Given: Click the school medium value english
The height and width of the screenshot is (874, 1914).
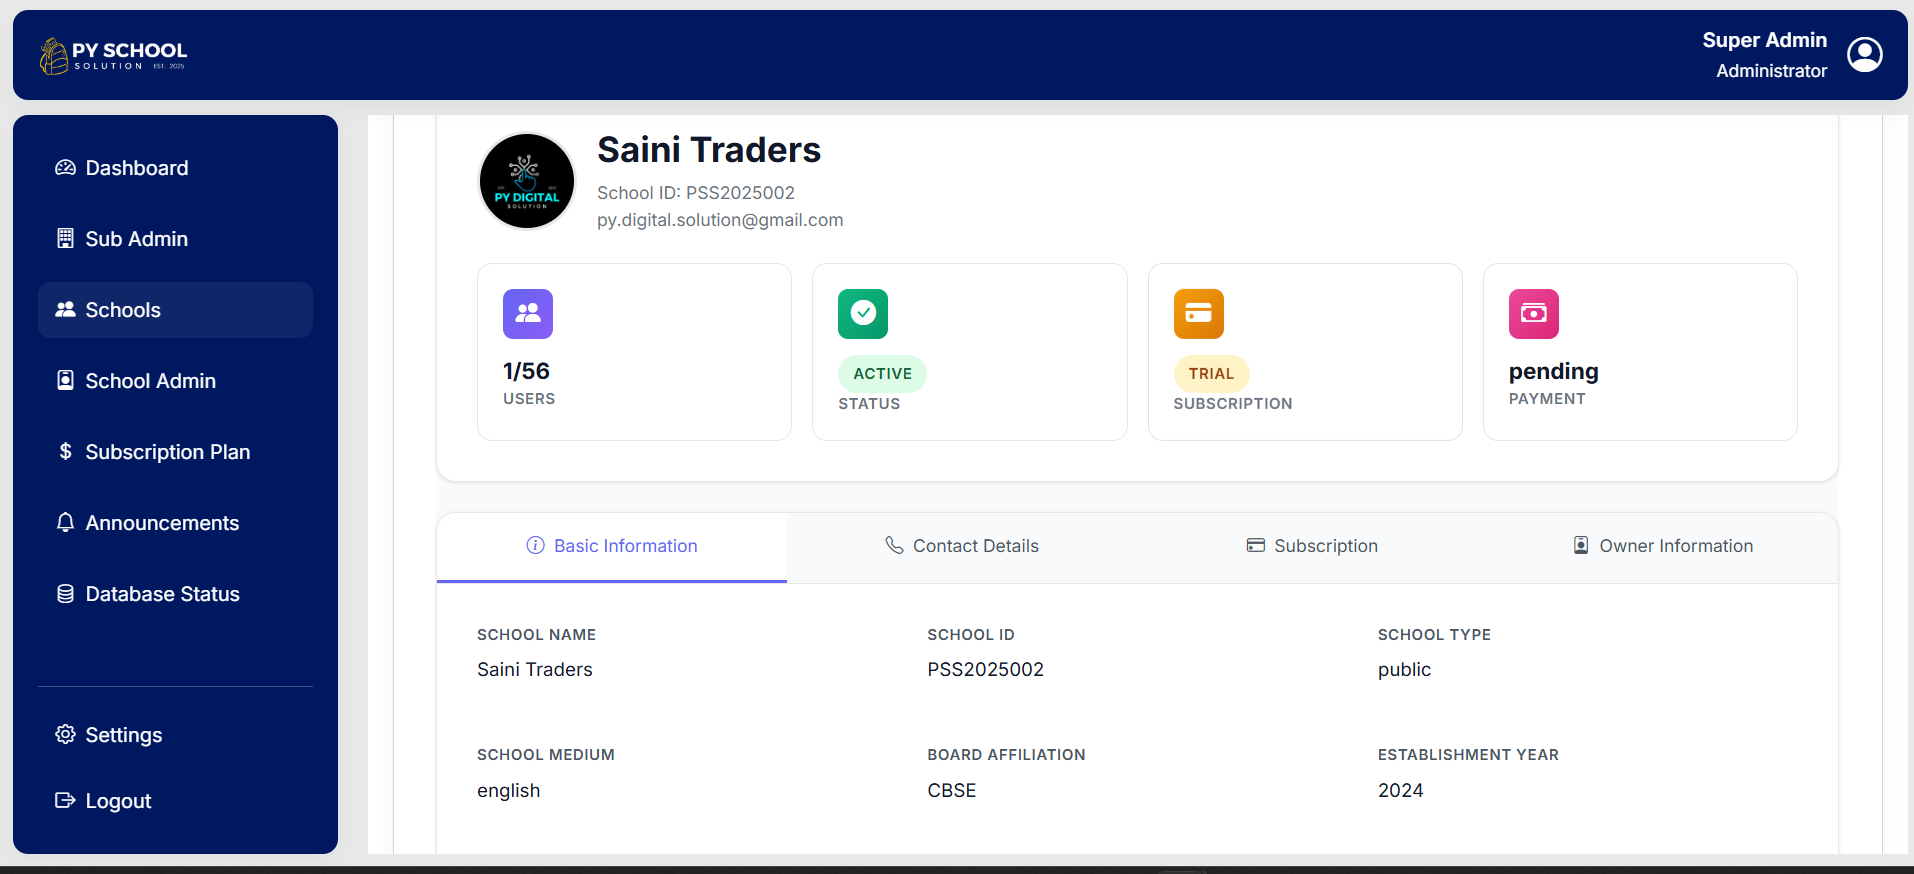Looking at the screenshot, I should [508, 791].
